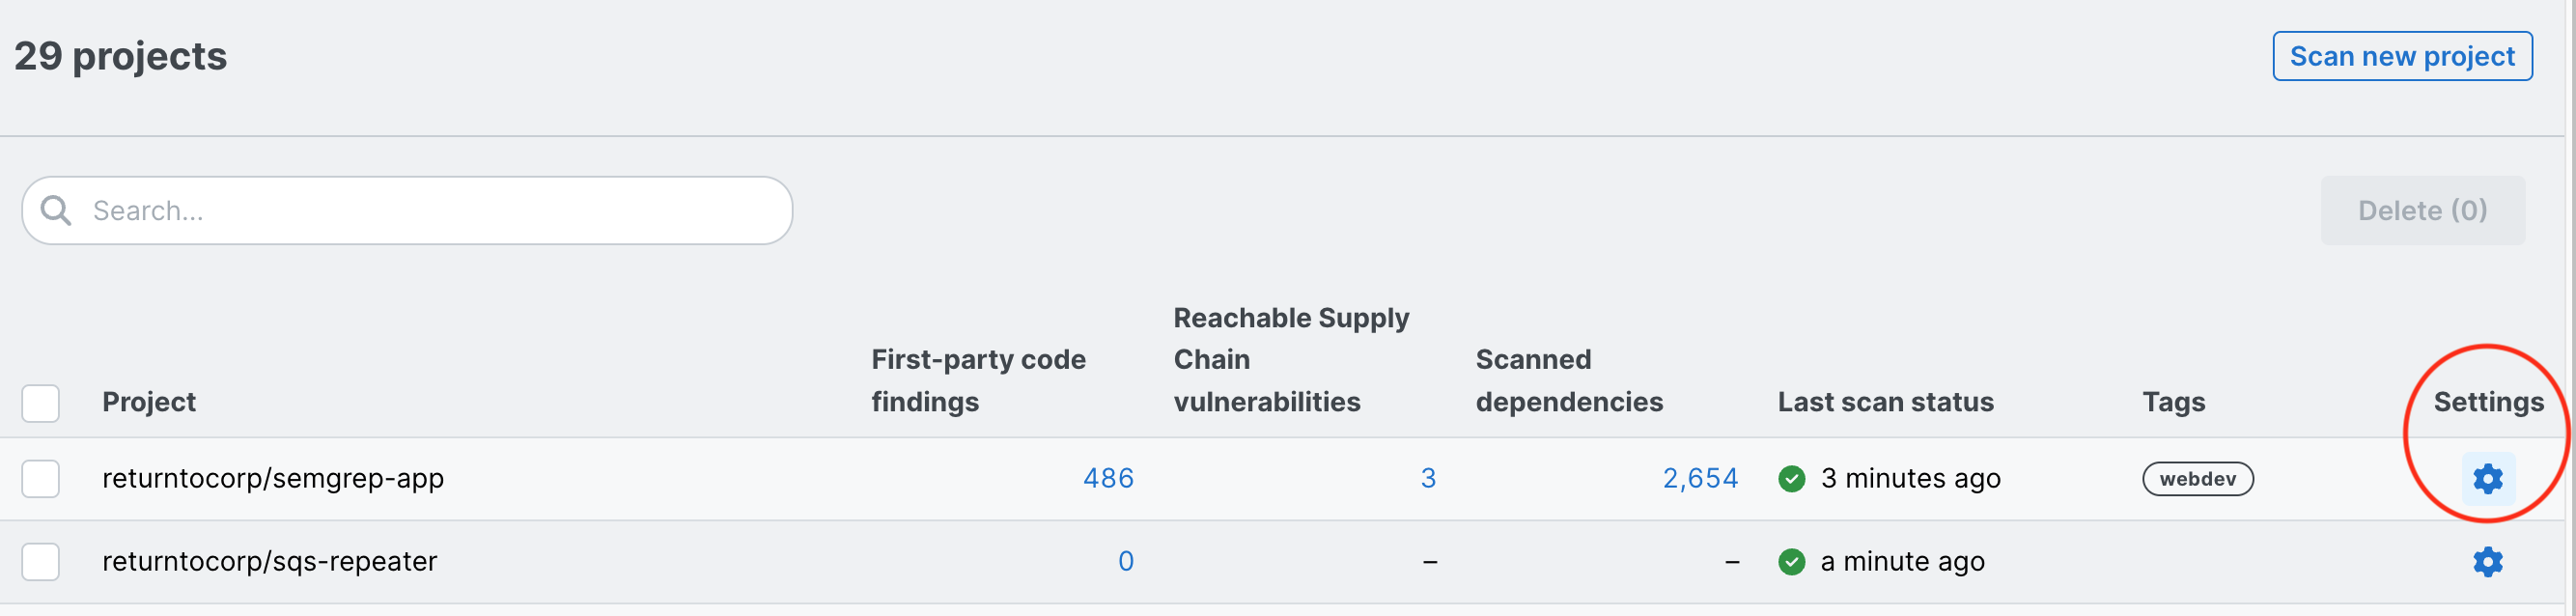The height and width of the screenshot is (616, 2576).
Task: Open the 0 findings link for sqs-repeater
Action: [x=1125, y=562]
